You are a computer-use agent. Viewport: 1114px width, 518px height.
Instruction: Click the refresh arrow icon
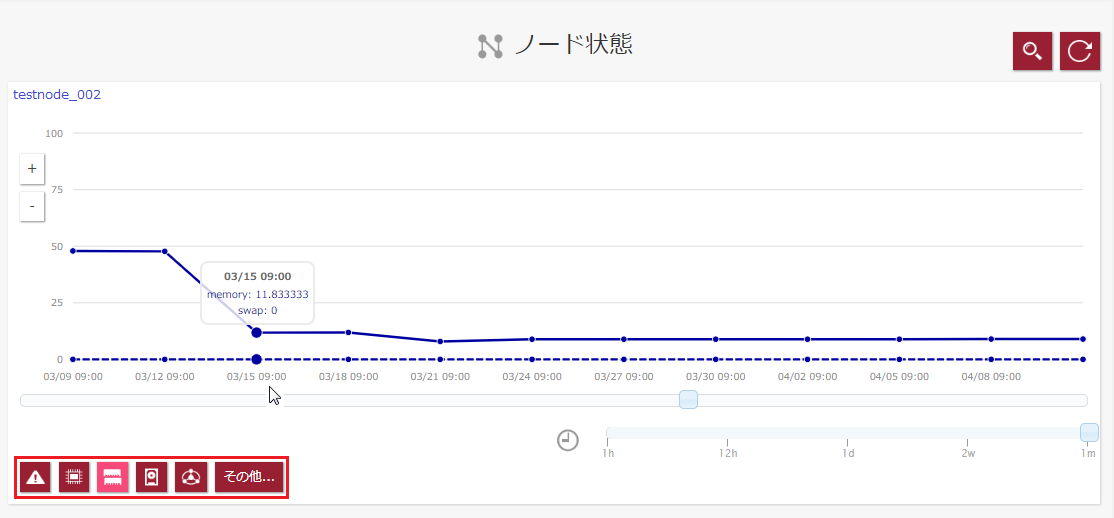pos(1079,51)
